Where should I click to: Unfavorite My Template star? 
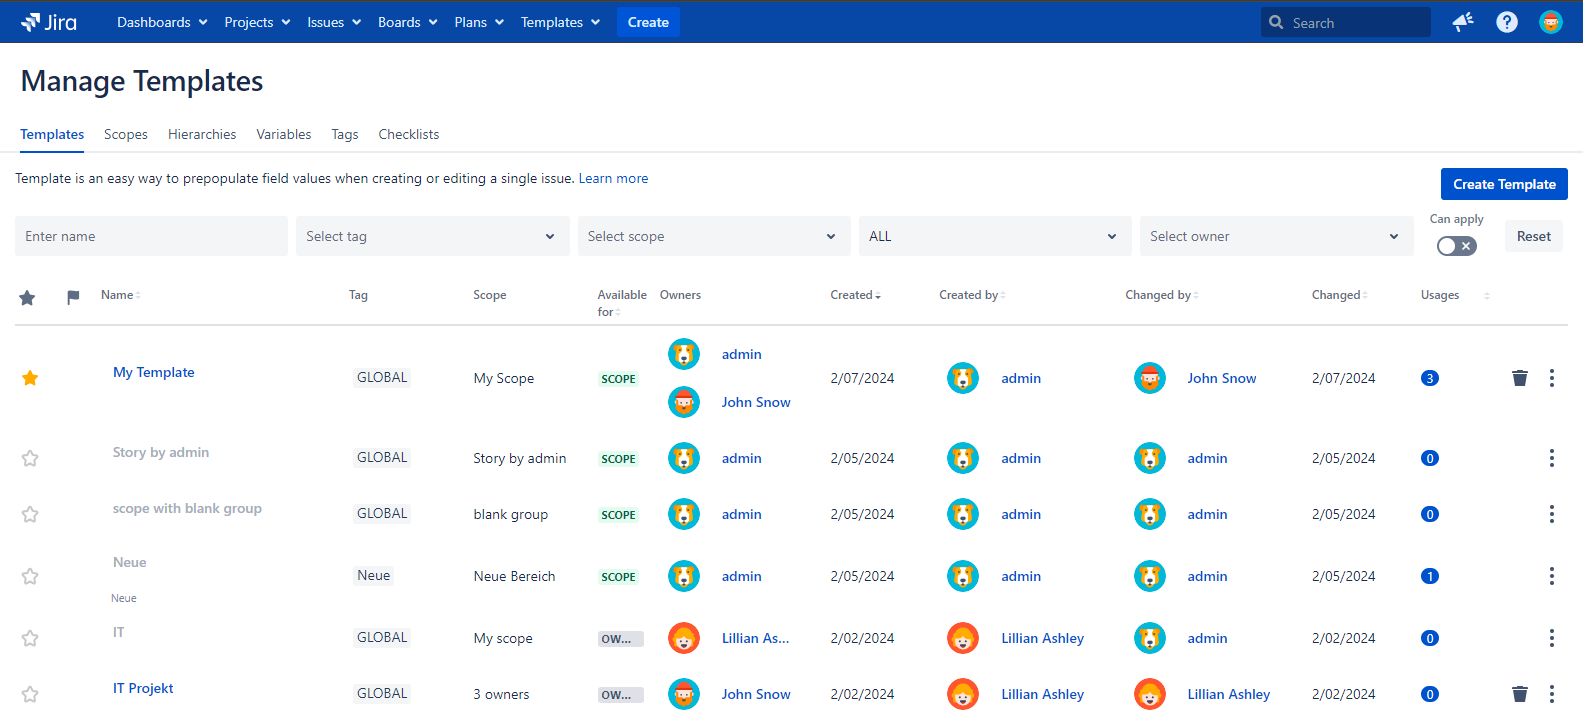(30, 378)
